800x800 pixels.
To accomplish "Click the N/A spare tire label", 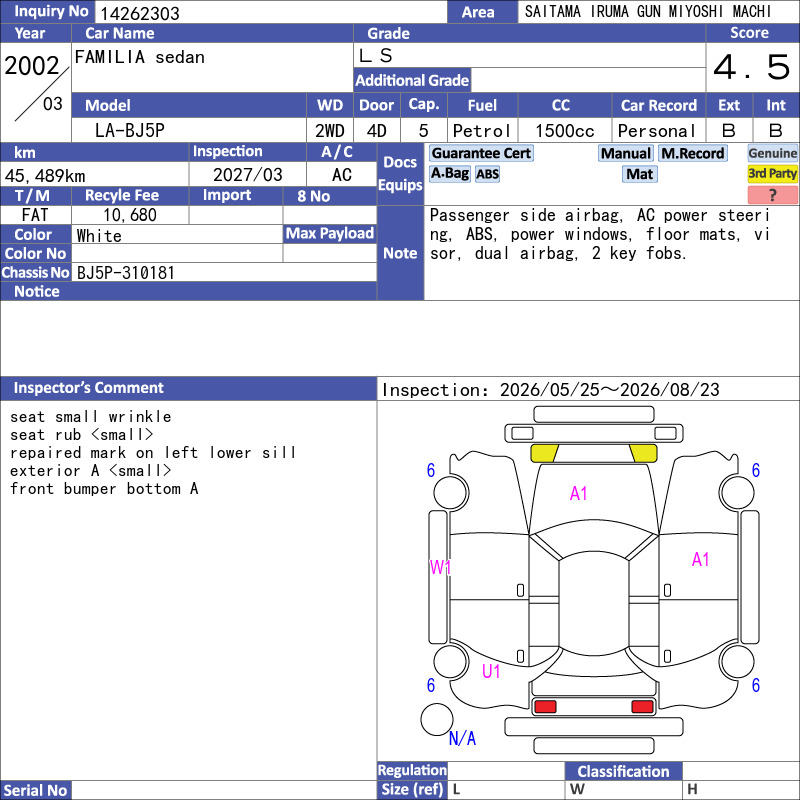I will coord(462,738).
